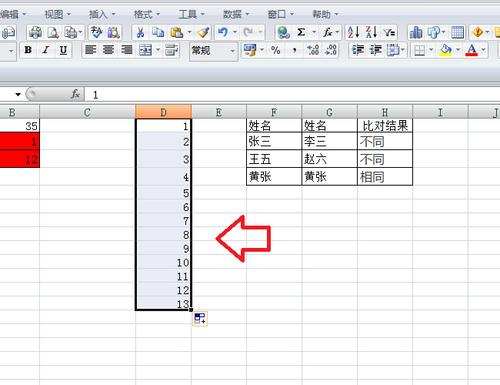Click the formula bar input showing 1
The height and width of the screenshot is (385, 500).
292,95
